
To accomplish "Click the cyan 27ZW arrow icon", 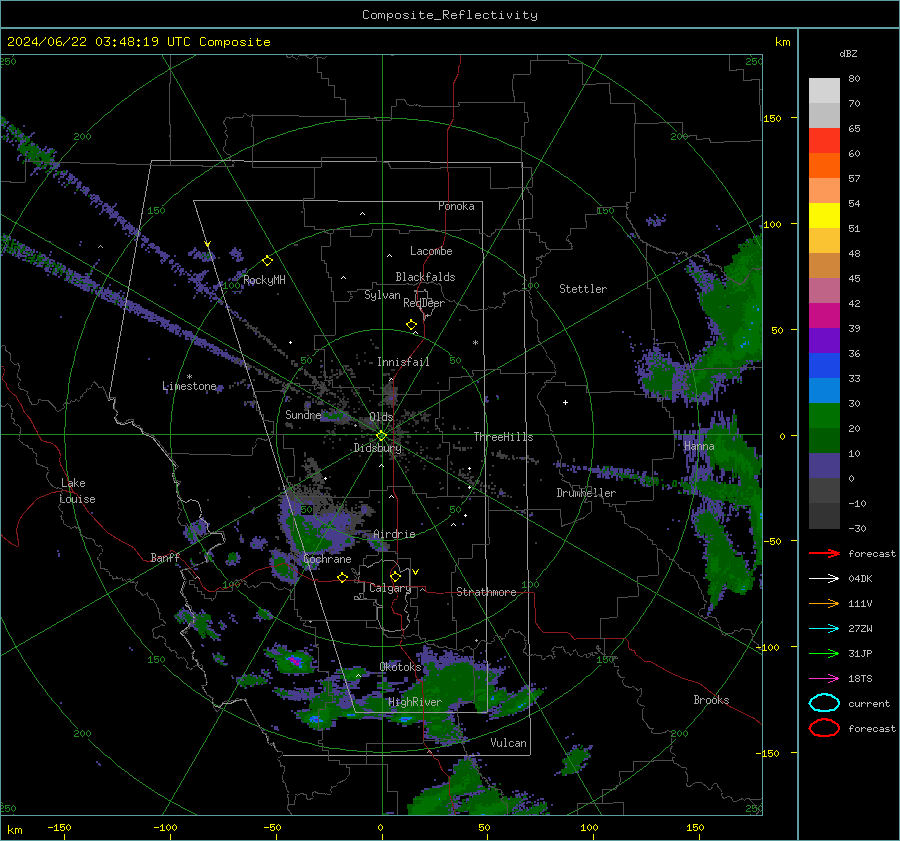I will click(824, 629).
